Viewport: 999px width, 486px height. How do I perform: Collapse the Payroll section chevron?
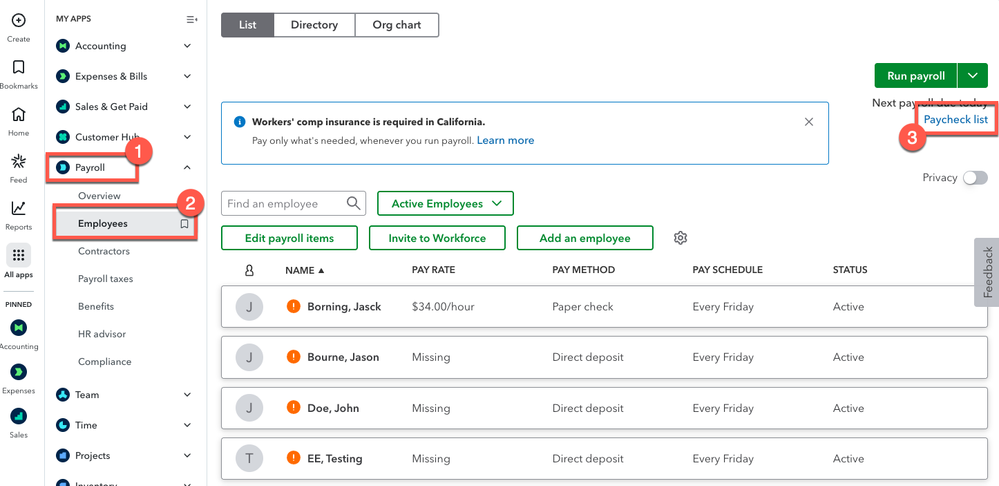pyautogui.click(x=187, y=168)
